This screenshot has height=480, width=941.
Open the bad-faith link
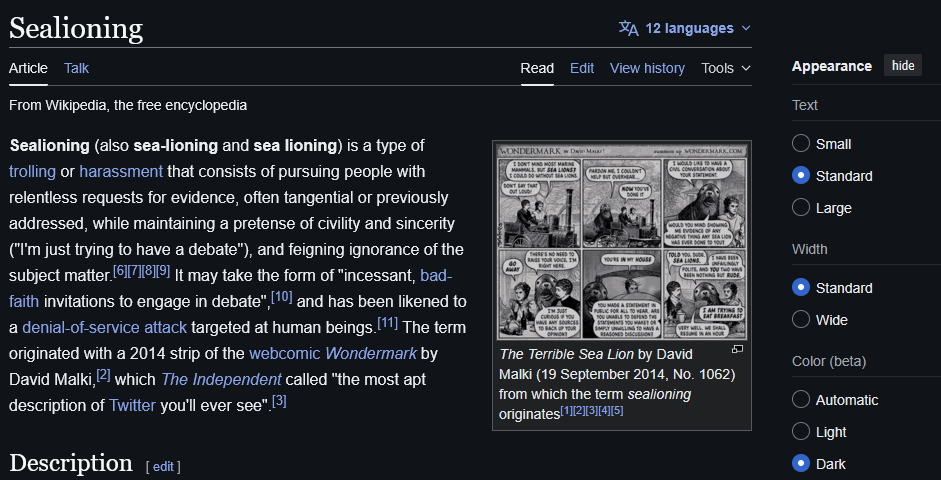click(x=437, y=276)
